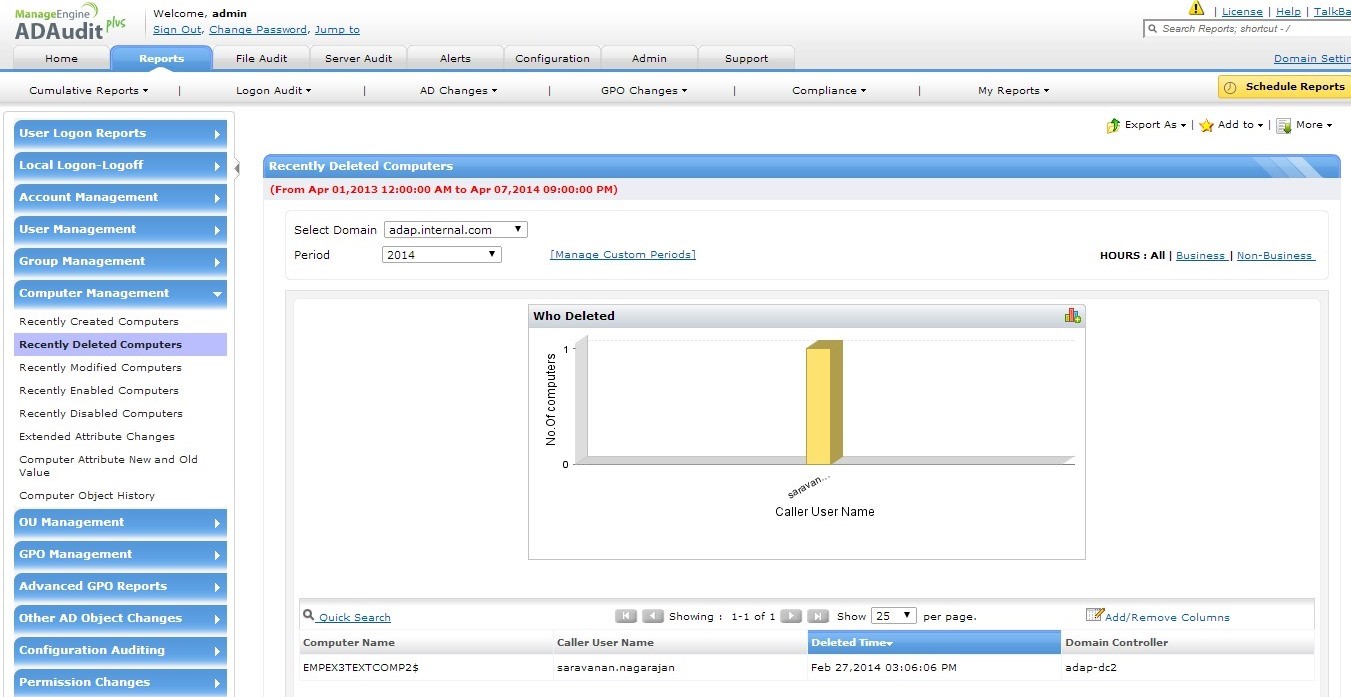
Task: Go to the first page of results
Action: pyautogui.click(x=626, y=616)
